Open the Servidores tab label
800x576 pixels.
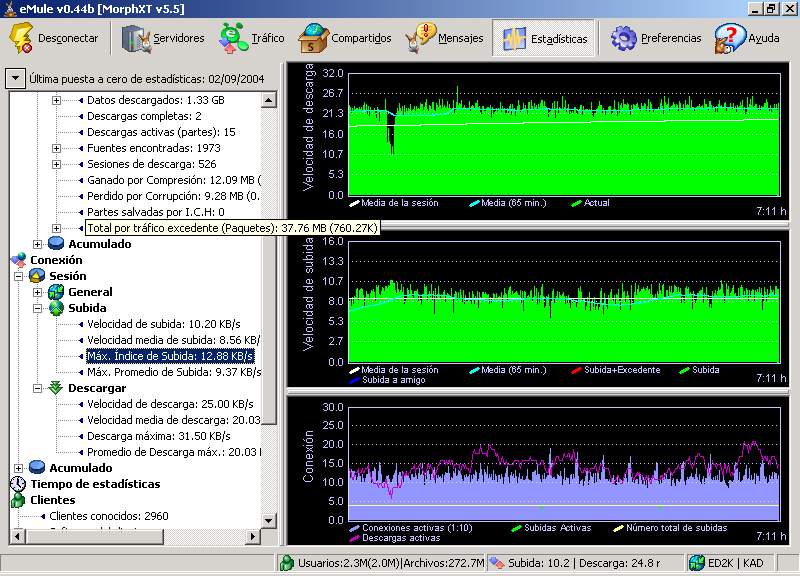tap(179, 38)
